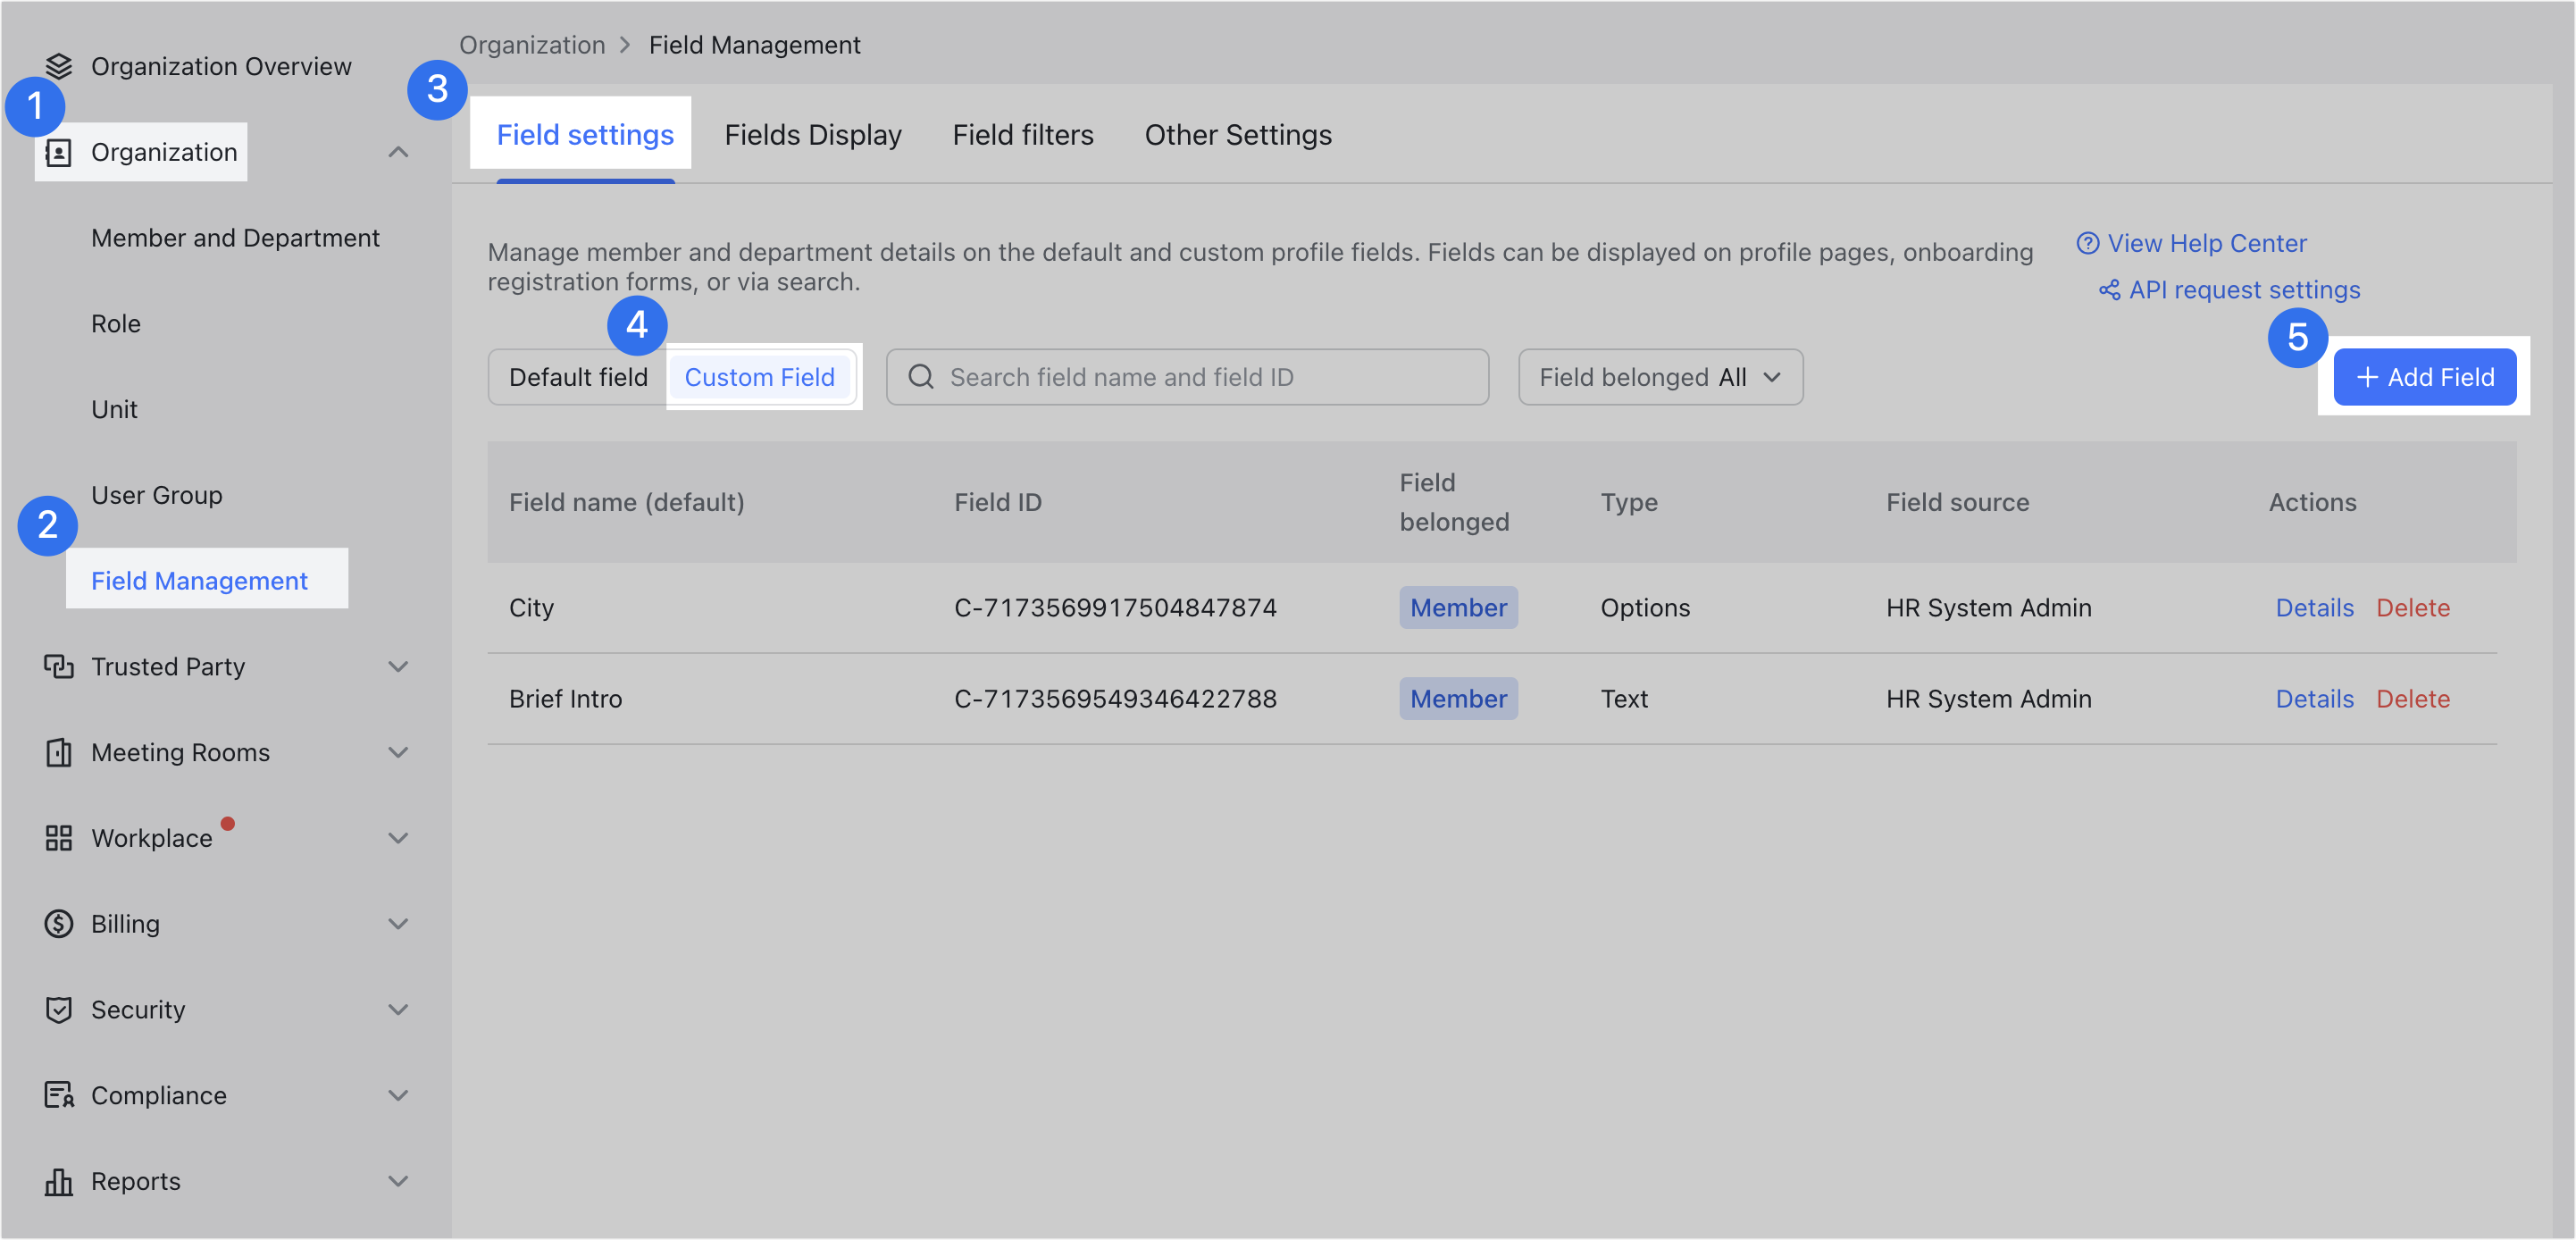Click the Trusted Party icon

[59, 667]
